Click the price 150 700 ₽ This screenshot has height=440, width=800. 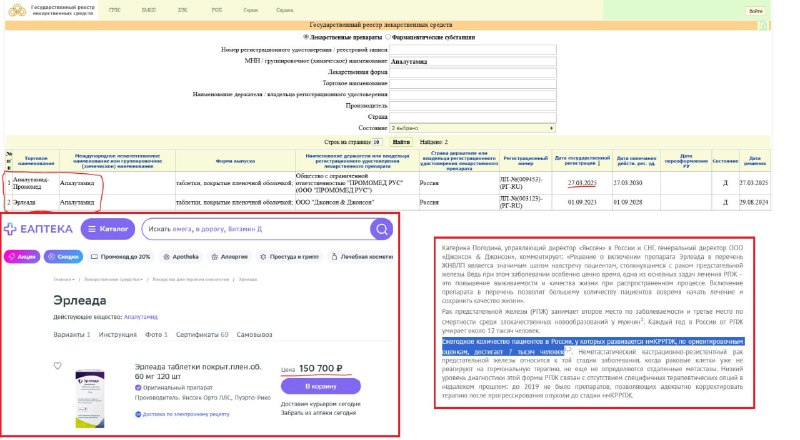coord(320,368)
